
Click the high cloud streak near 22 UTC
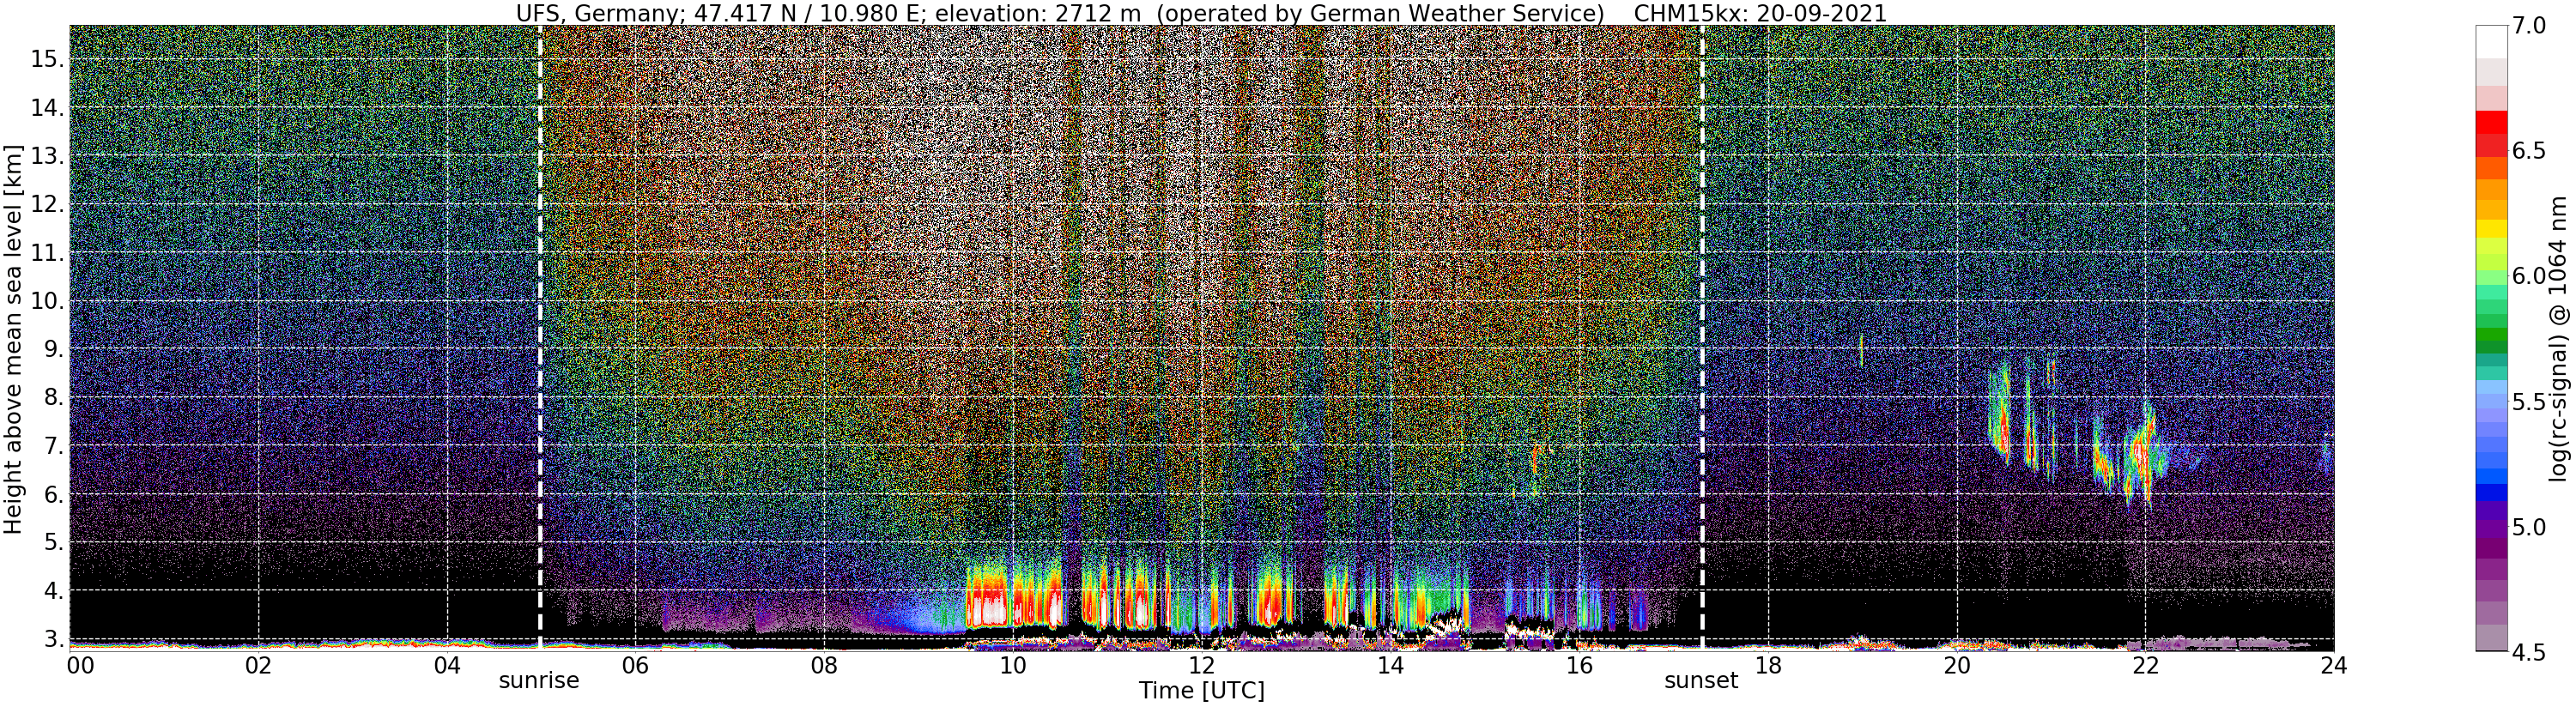coord(2143,455)
